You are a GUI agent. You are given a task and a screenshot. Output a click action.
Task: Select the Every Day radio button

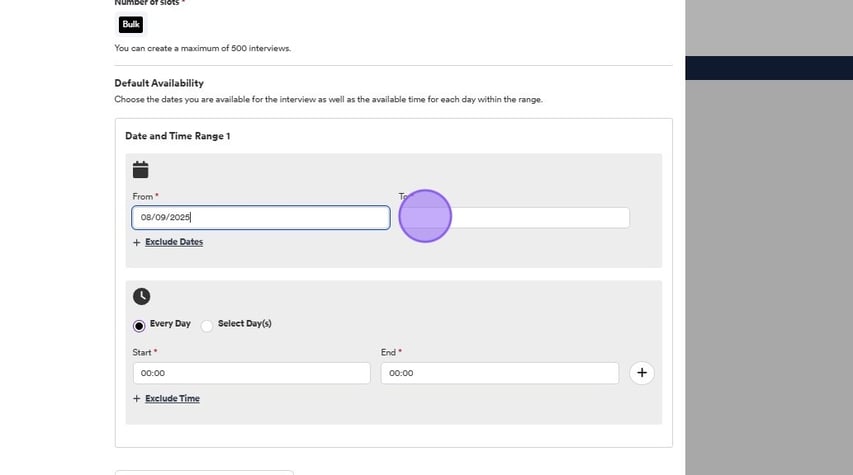point(139,325)
